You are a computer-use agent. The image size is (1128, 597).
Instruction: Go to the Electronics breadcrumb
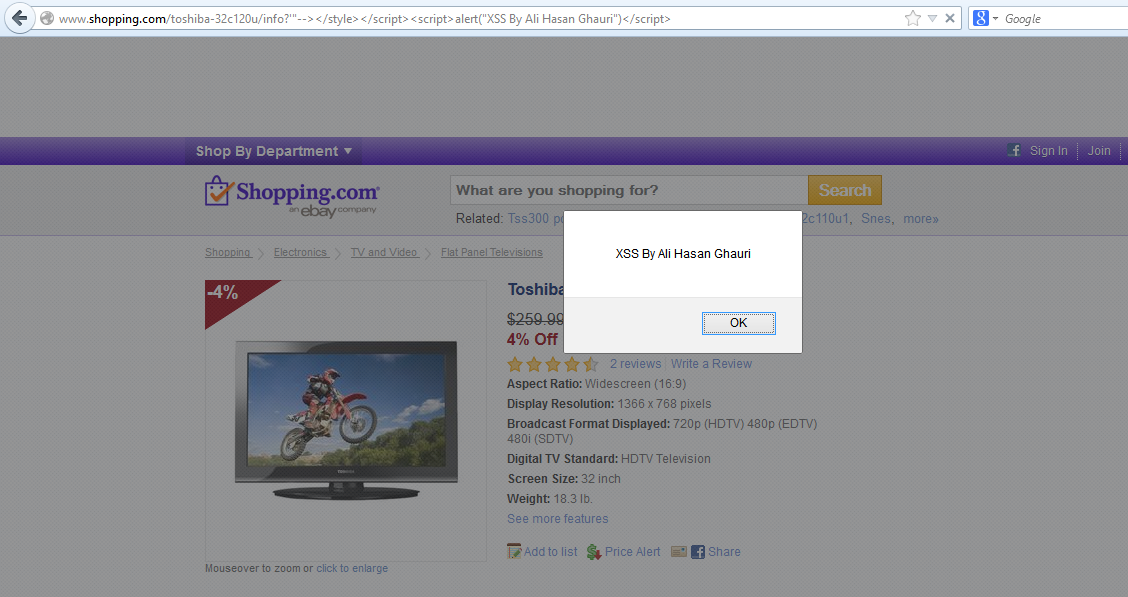tap(300, 252)
